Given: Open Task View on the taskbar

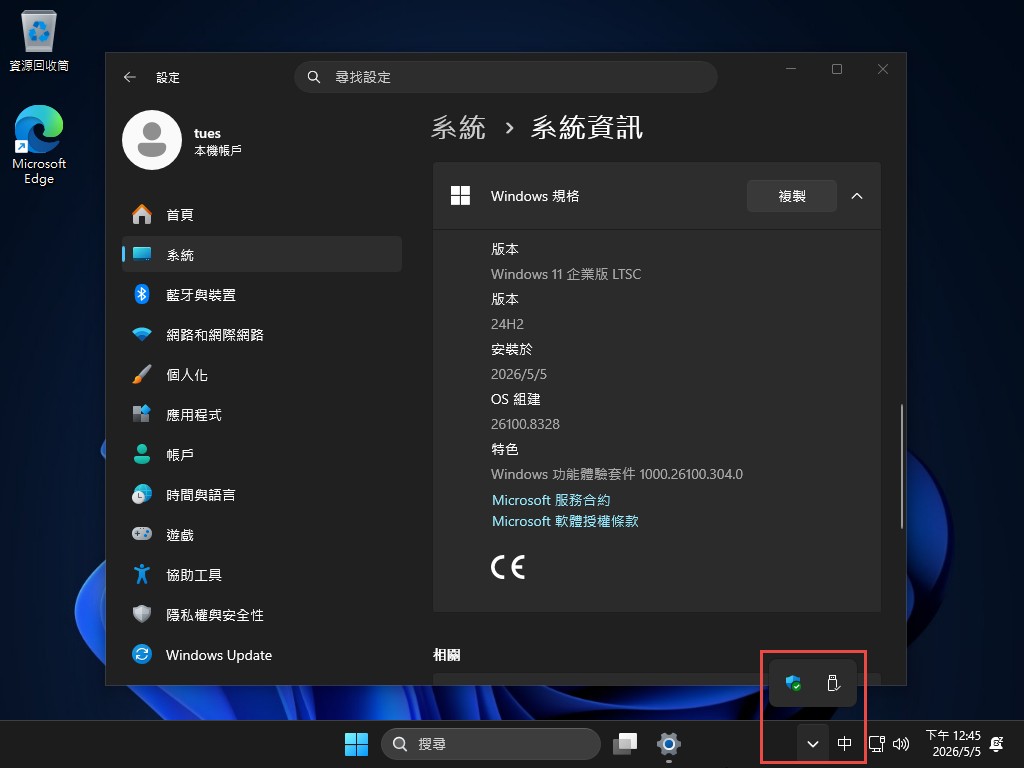Looking at the screenshot, I should coord(626,744).
